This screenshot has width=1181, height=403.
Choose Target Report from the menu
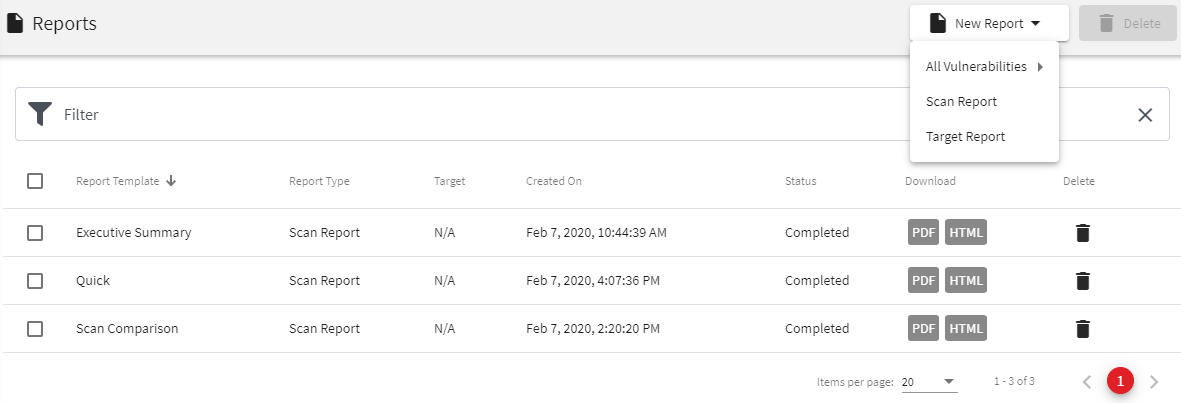click(x=965, y=137)
